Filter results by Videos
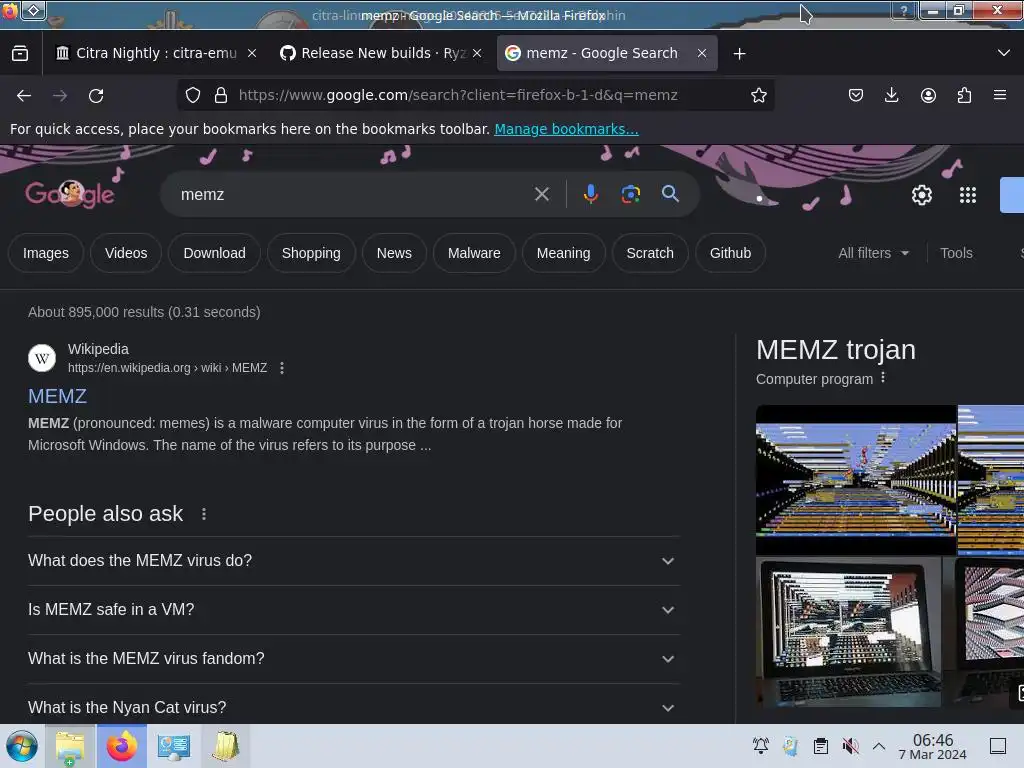Image resolution: width=1024 pixels, height=768 pixels. (126, 253)
